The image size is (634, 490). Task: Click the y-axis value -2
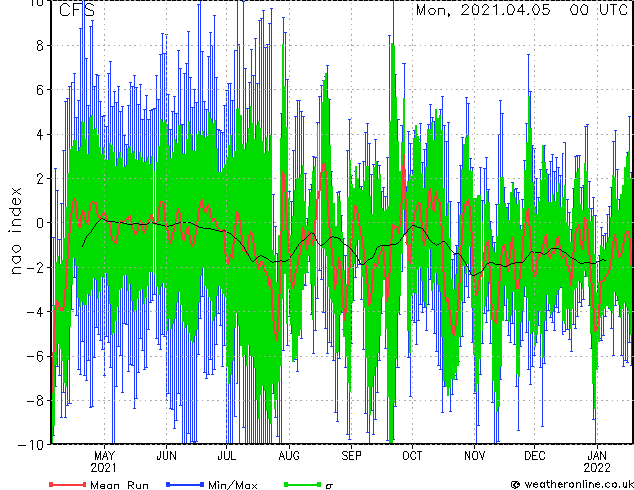[x=35, y=267]
